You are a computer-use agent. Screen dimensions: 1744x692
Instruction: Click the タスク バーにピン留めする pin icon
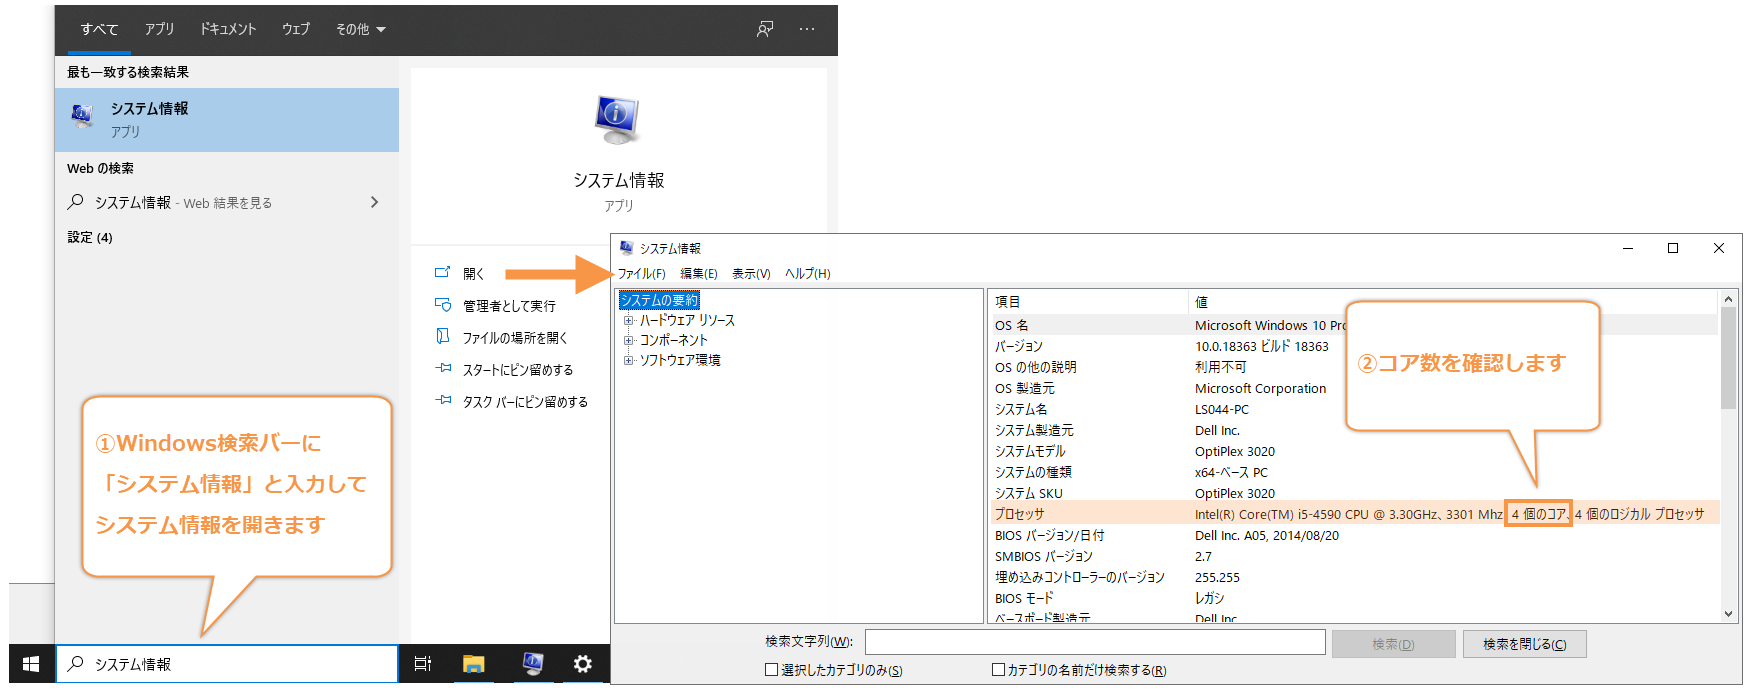click(443, 400)
